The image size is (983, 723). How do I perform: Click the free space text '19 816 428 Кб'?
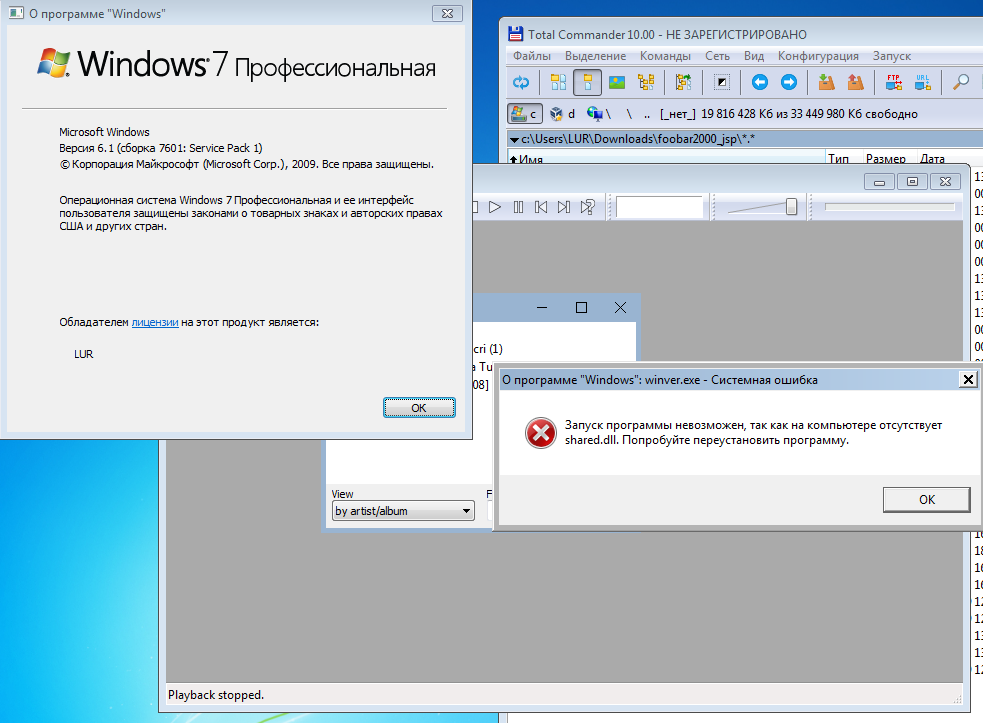click(737, 113)
